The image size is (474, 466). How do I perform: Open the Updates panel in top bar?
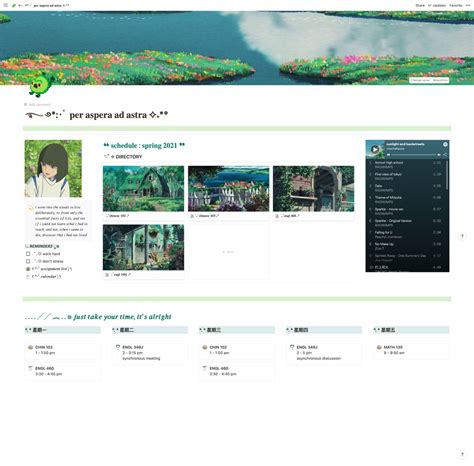(x=437, y=5)
